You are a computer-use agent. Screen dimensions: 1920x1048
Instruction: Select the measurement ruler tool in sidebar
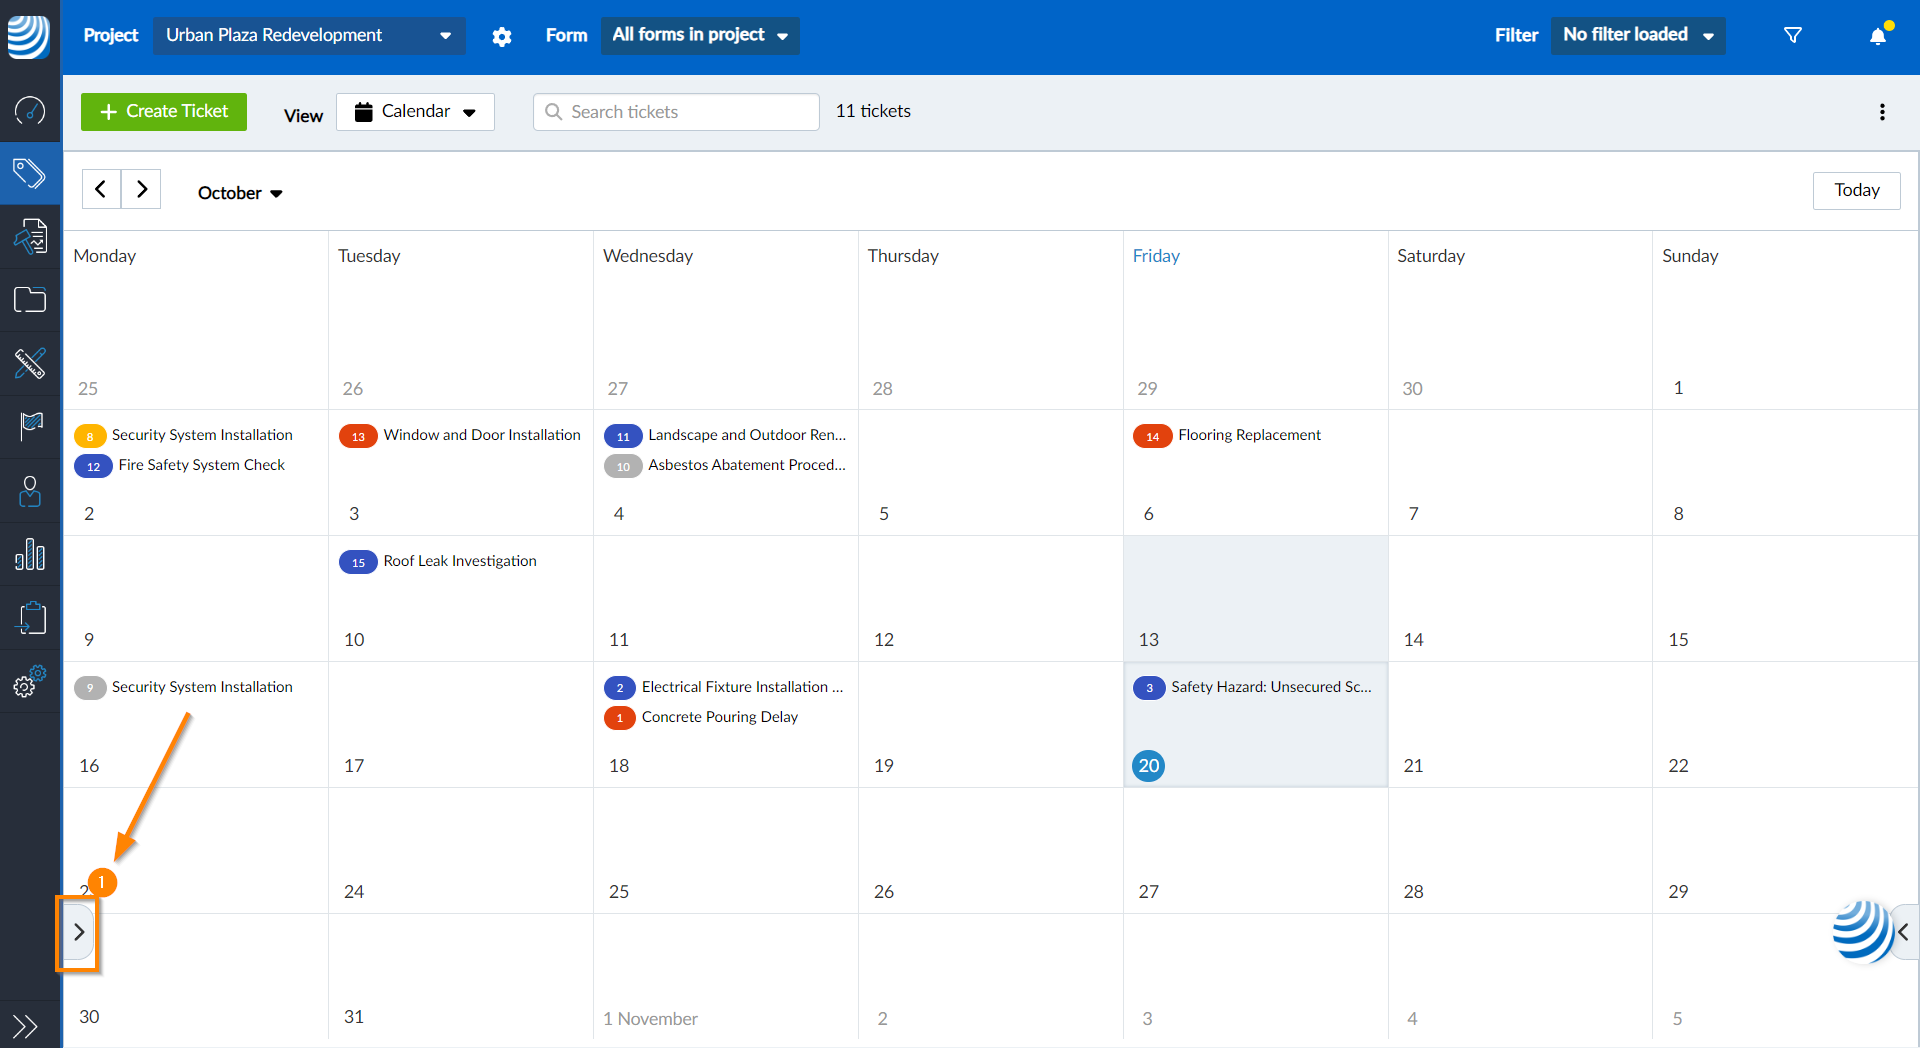30,364
